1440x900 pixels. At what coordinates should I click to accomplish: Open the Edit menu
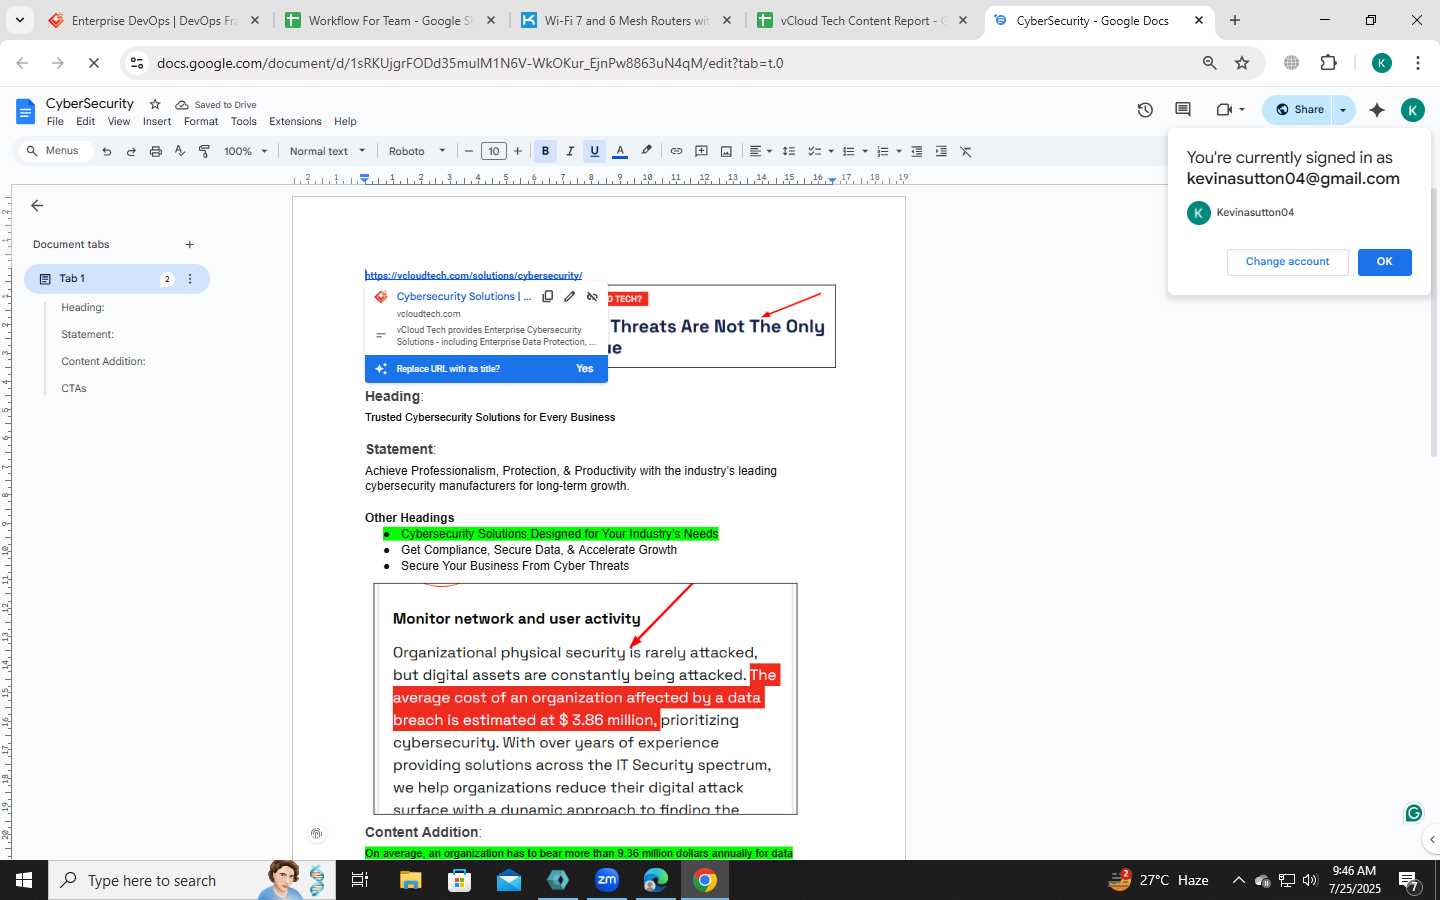(x=86, y=121)
